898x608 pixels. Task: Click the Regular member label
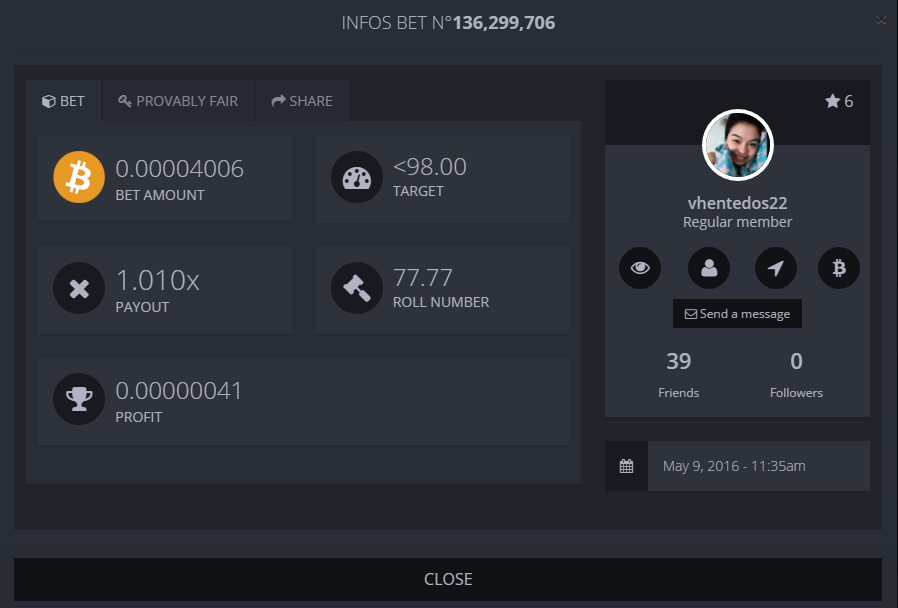(x=738, y=222)
